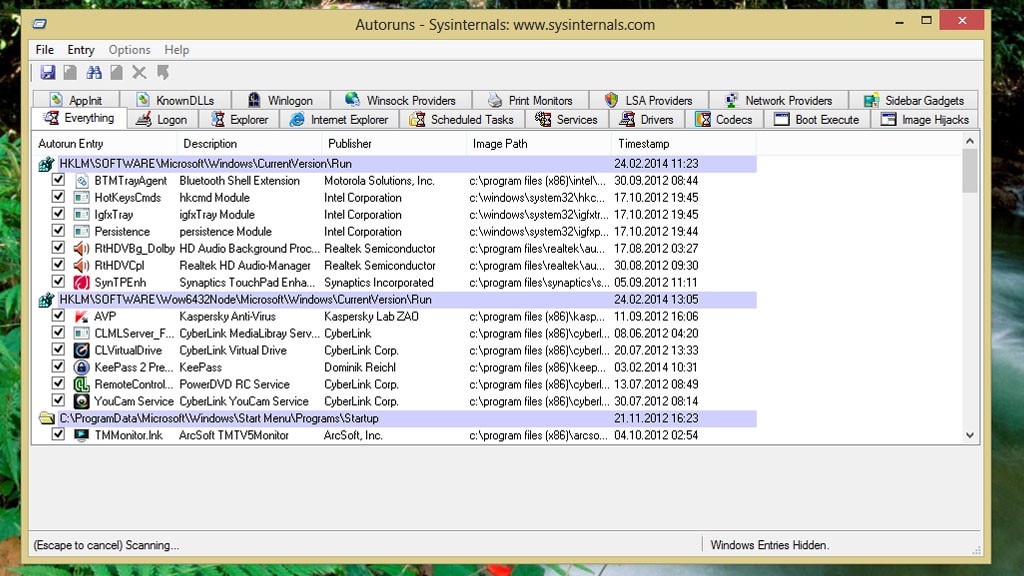This screenshot has height=576, width=1024.
Task: Click the Startup folder icon
Action: 46,419
